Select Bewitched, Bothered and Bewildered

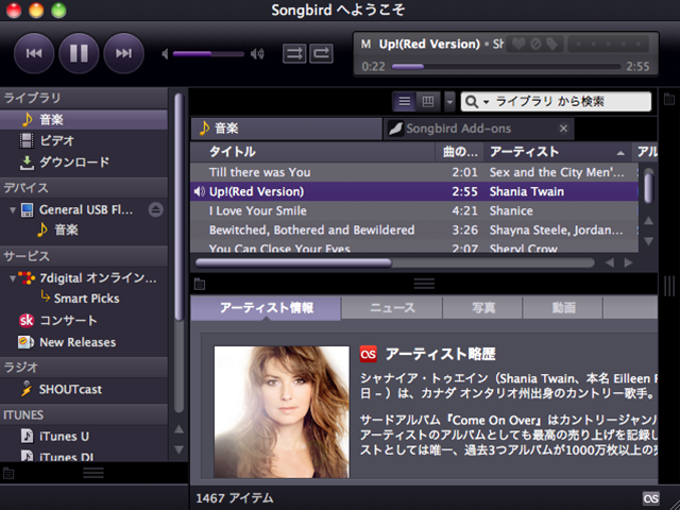click(312, 230)
